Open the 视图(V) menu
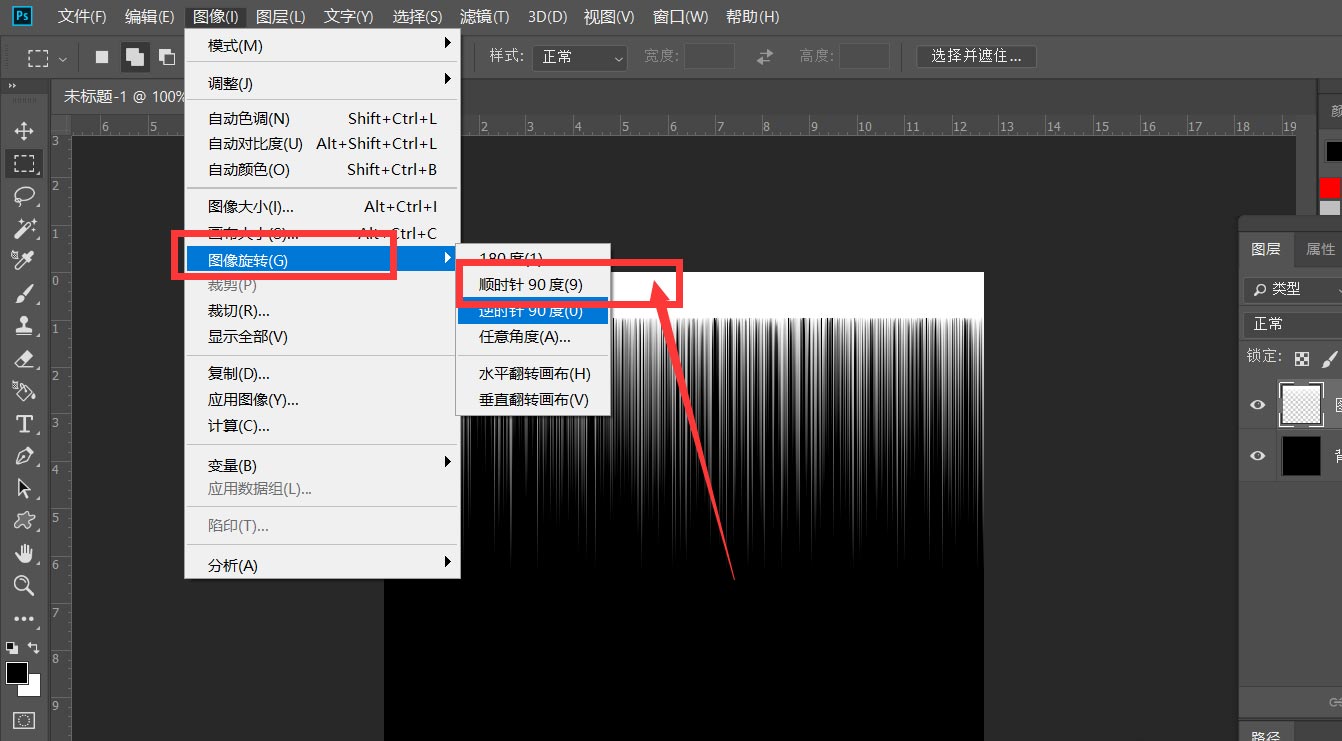The width and height of the screenshot is (1342, 741). click(x=609, y=17)
